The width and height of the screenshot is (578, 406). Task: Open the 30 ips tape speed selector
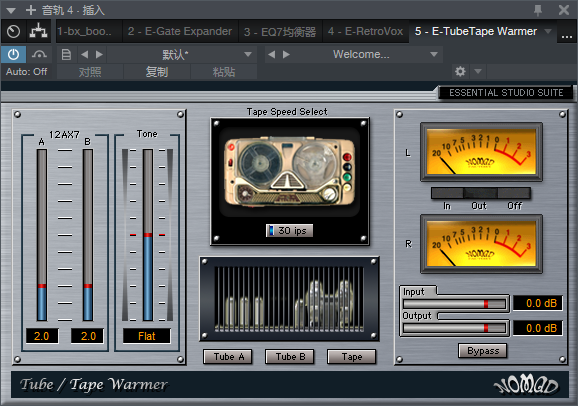coord(289,230)
